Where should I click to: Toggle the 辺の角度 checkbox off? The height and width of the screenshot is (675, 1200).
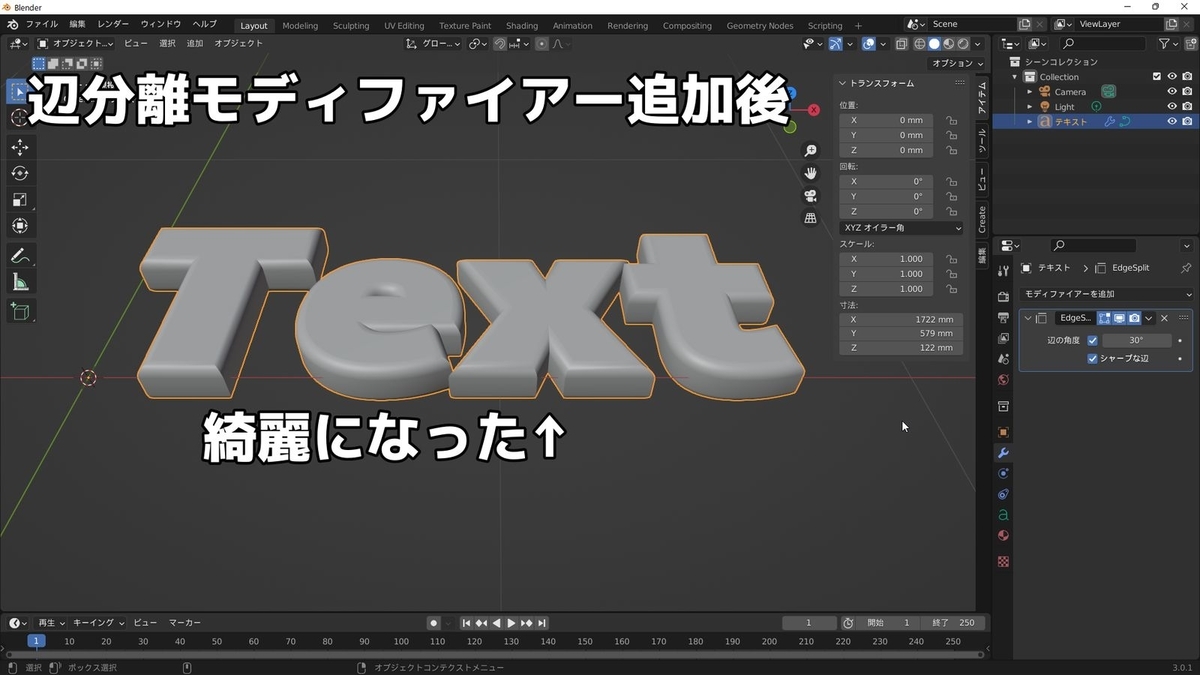coord(1092,340)
